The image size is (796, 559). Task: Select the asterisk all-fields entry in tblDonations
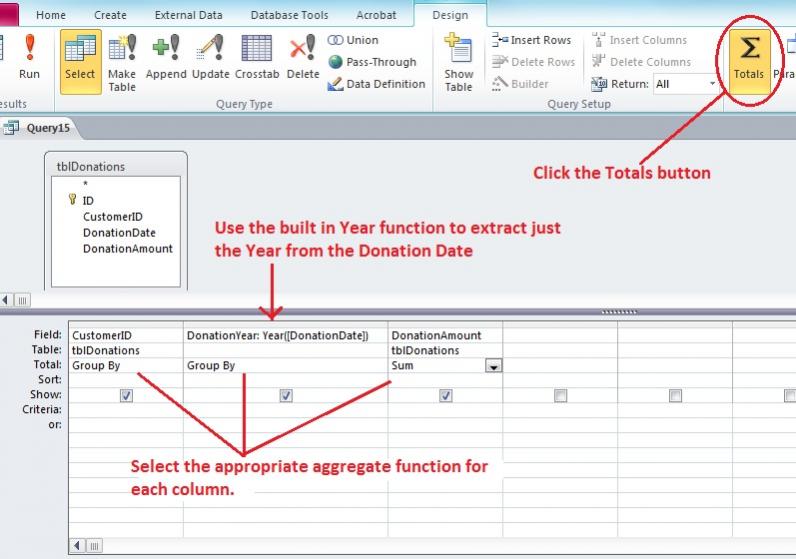point(85,183)
